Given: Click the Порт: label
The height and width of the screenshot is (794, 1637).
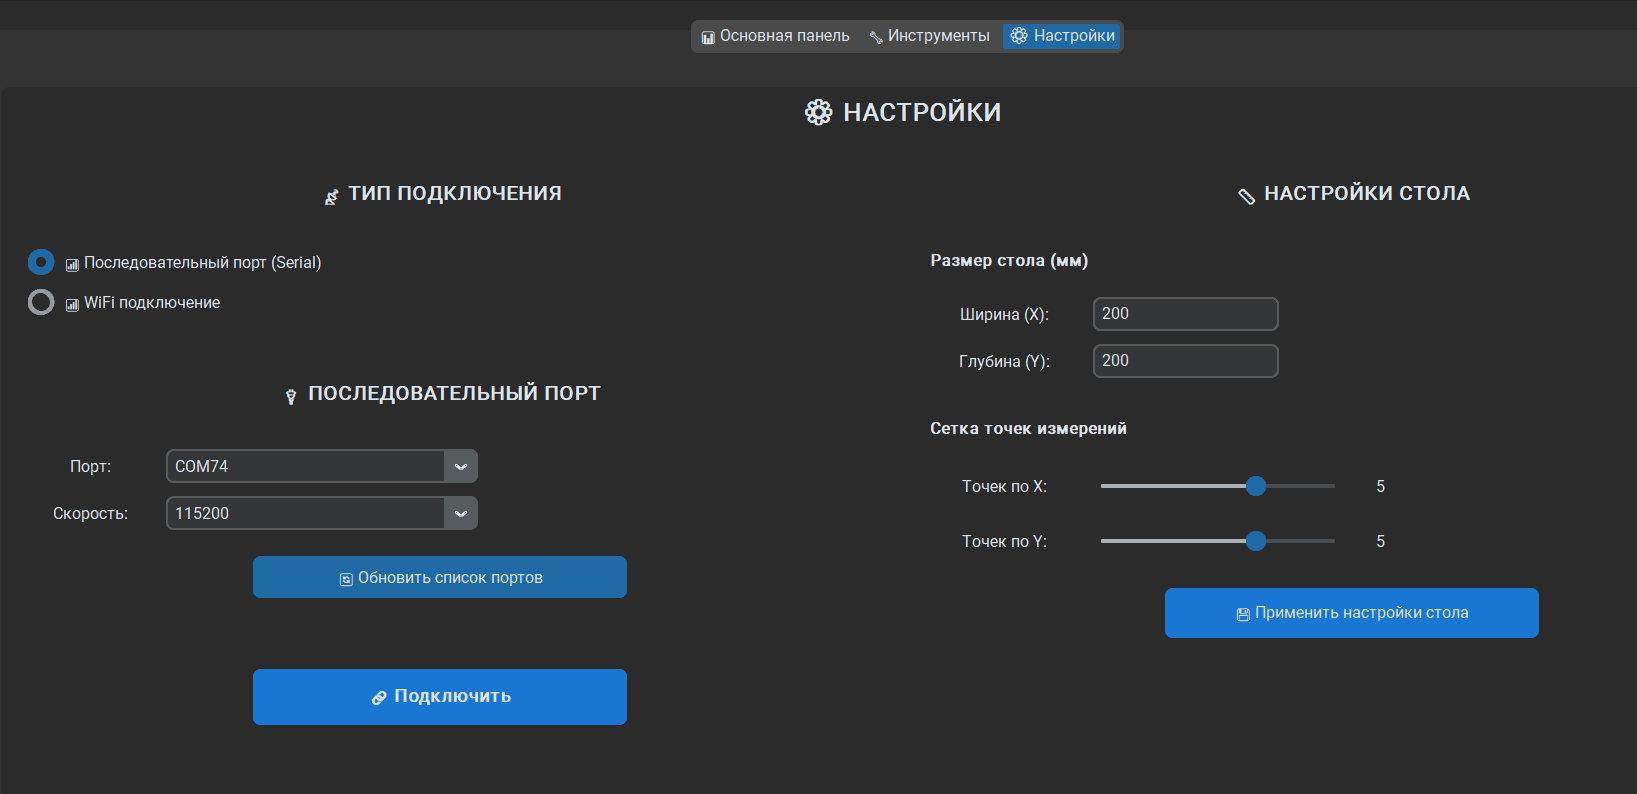Looking at the screenshot, I should point(90,466).
